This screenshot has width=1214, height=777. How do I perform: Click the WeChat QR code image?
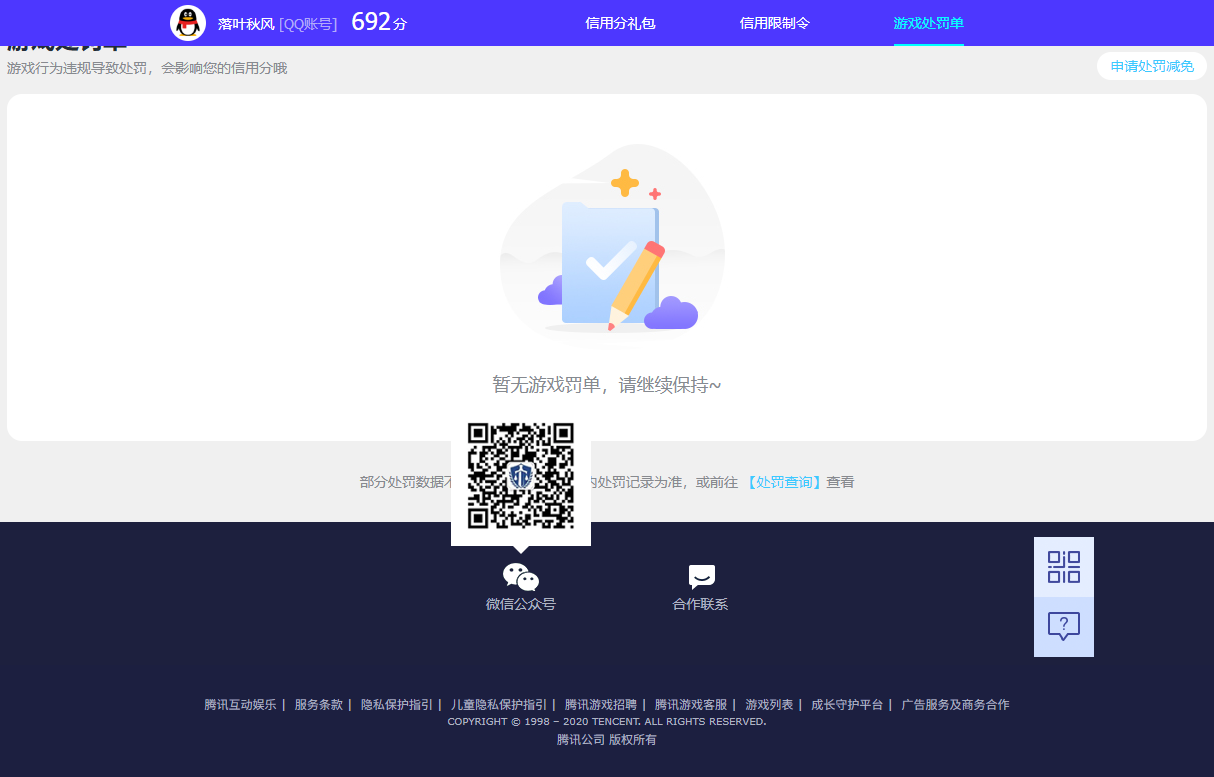521,476
